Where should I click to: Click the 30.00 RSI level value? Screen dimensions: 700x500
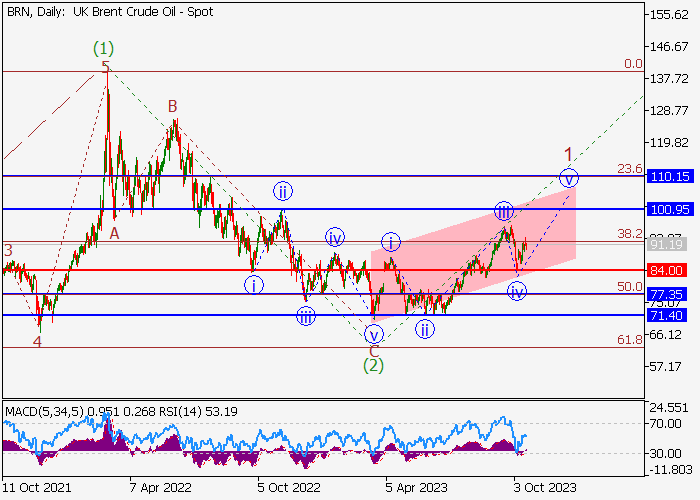pyautogui.click(x=666, y=454)
